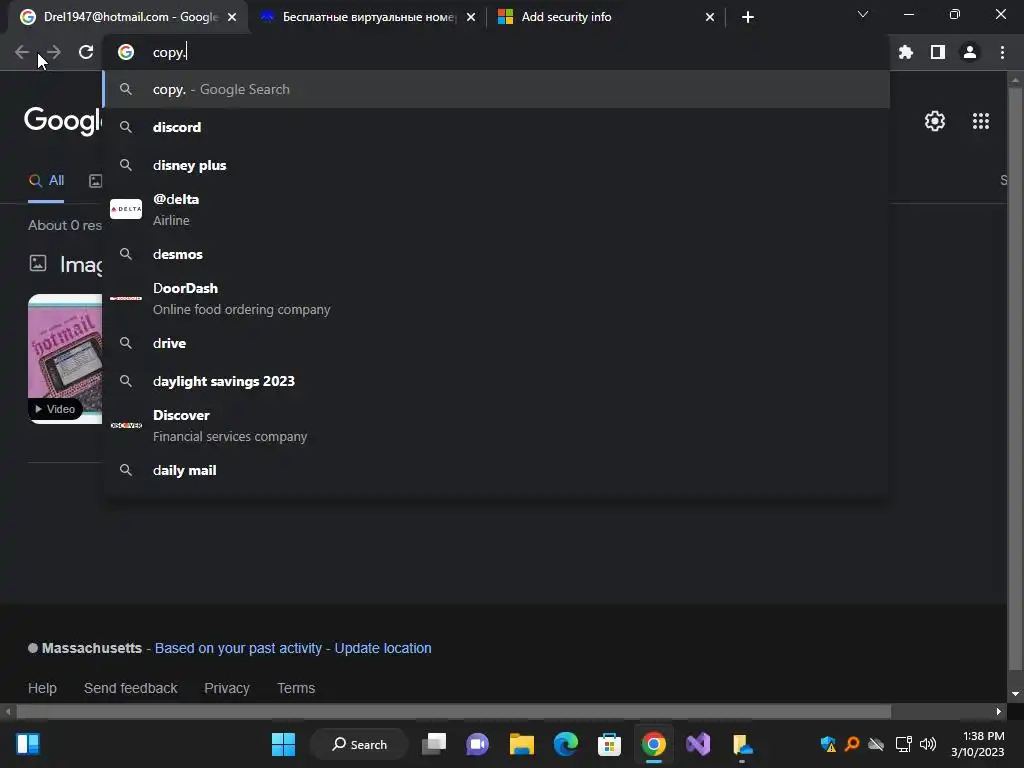Select the DoorDash suggestion

tap(496, 298)
